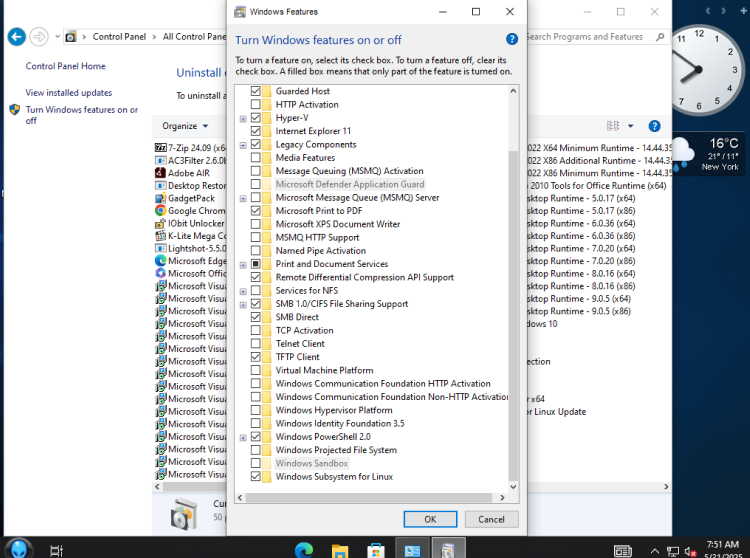Click the feature list scroll up arrow
Image resolution: width=750 pixels, height=558 pixels.
(513, 91)
